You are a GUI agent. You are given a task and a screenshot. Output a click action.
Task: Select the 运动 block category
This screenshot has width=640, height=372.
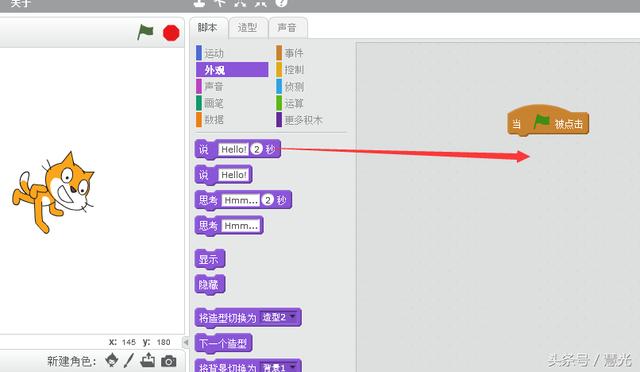tap(231, 53)
